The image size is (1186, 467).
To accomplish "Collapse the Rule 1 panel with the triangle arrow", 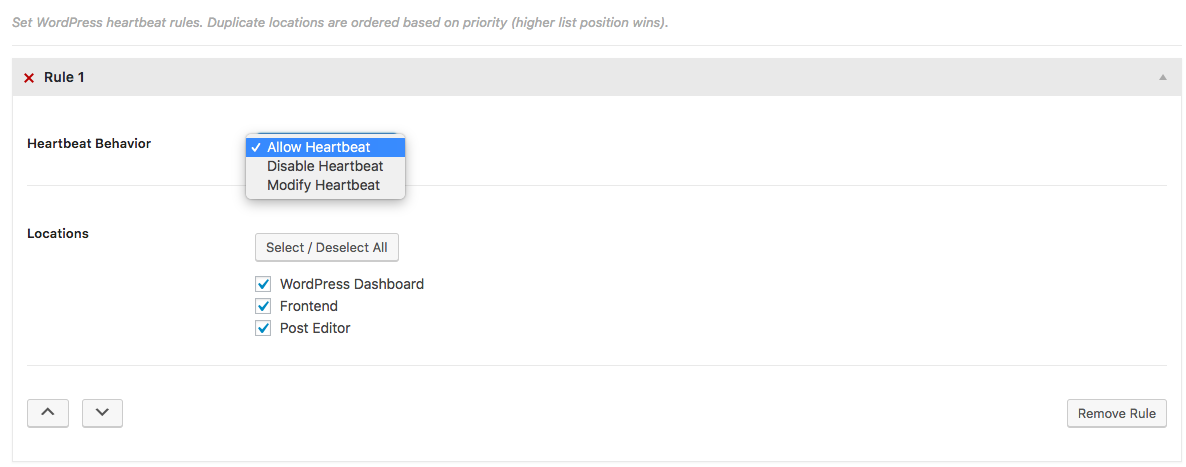I will pos(1162,77).
